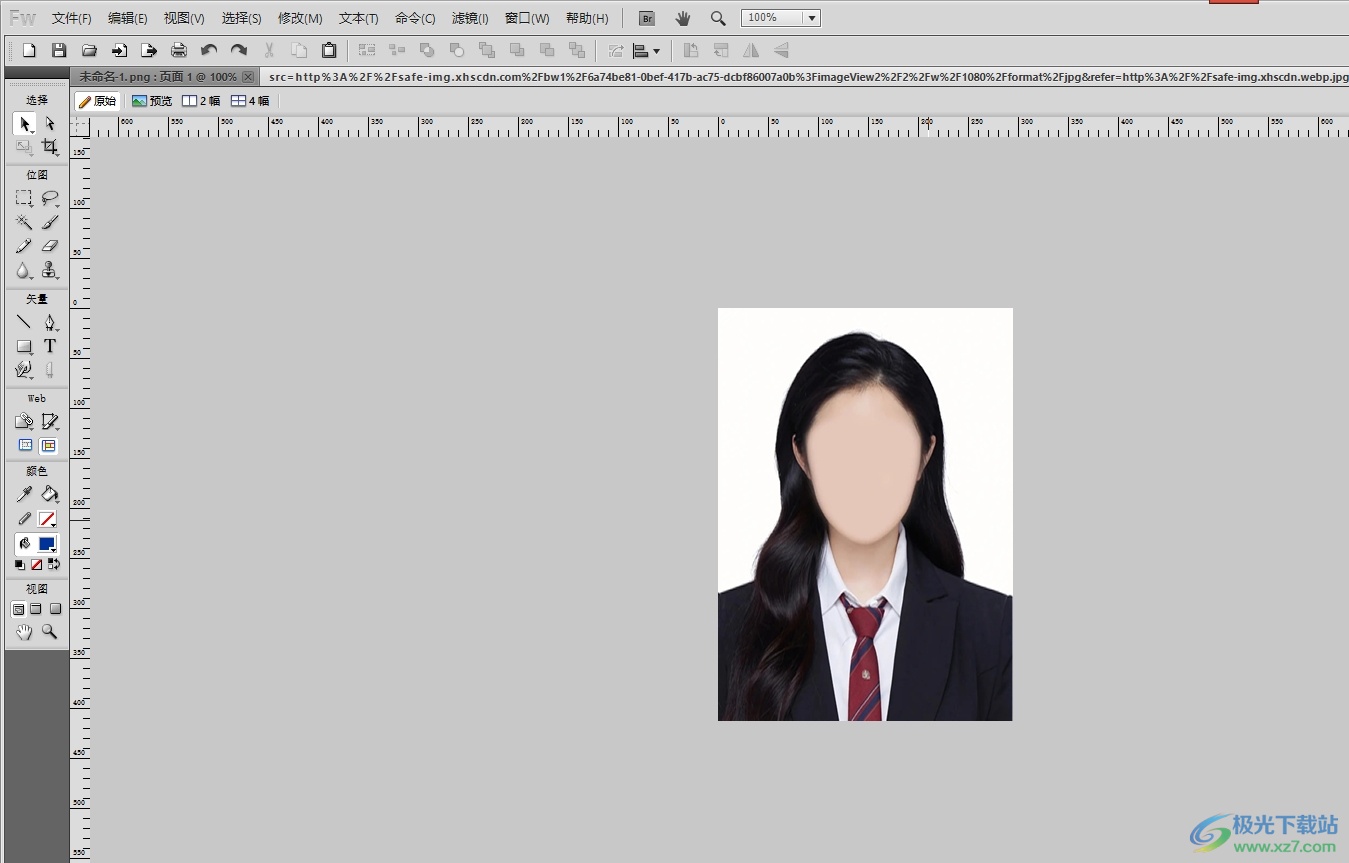Select the Rectangle shape tool

coord(25,346)
